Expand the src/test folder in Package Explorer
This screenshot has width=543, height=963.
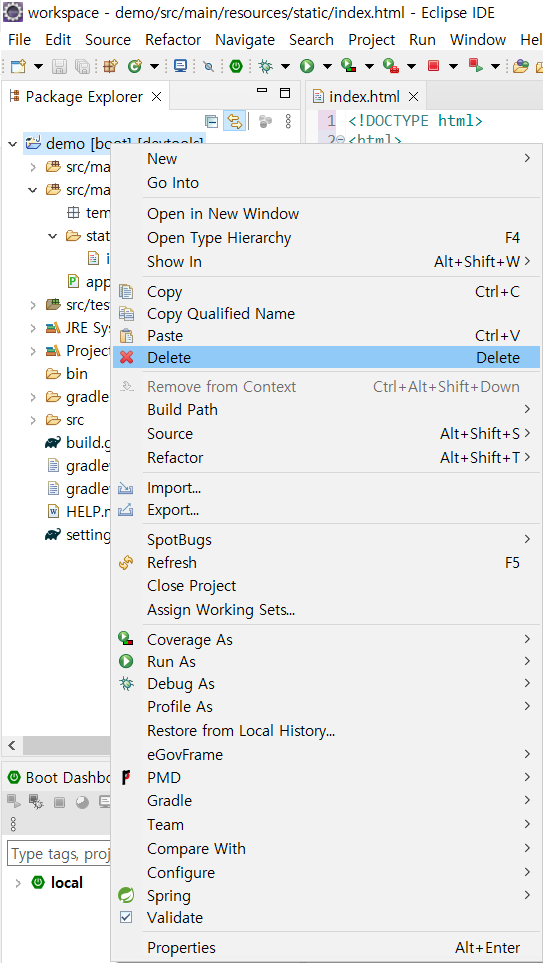33,305
